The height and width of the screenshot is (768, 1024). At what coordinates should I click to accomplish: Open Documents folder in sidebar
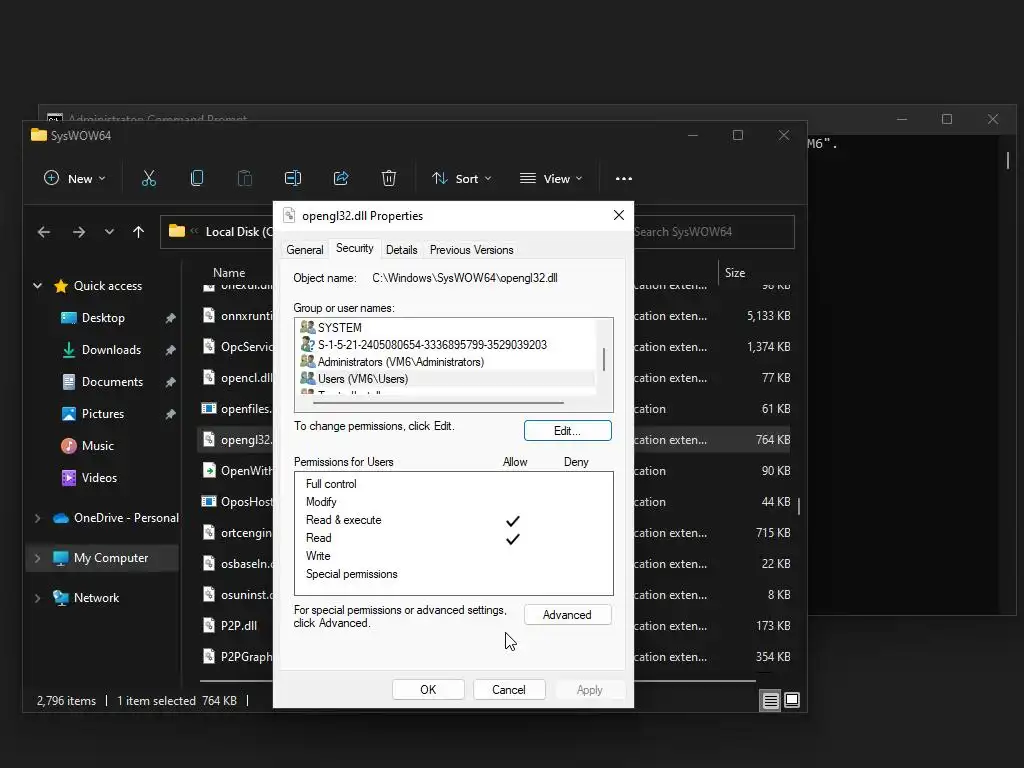pos(112,382)
